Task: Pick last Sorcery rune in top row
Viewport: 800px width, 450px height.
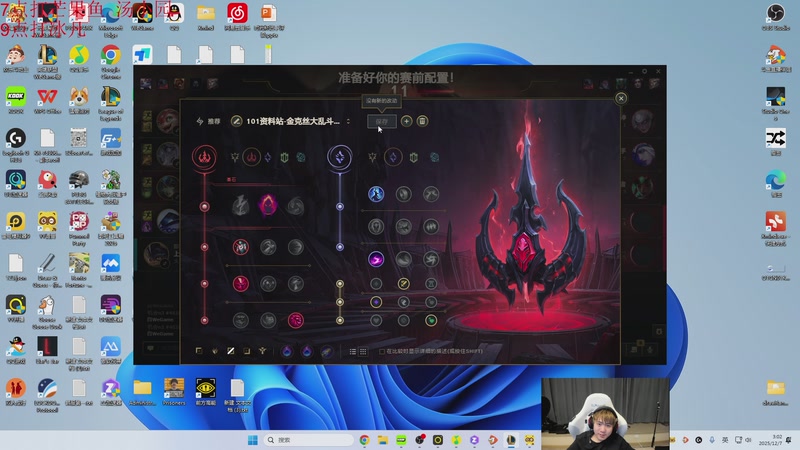Action: point(431,194)
